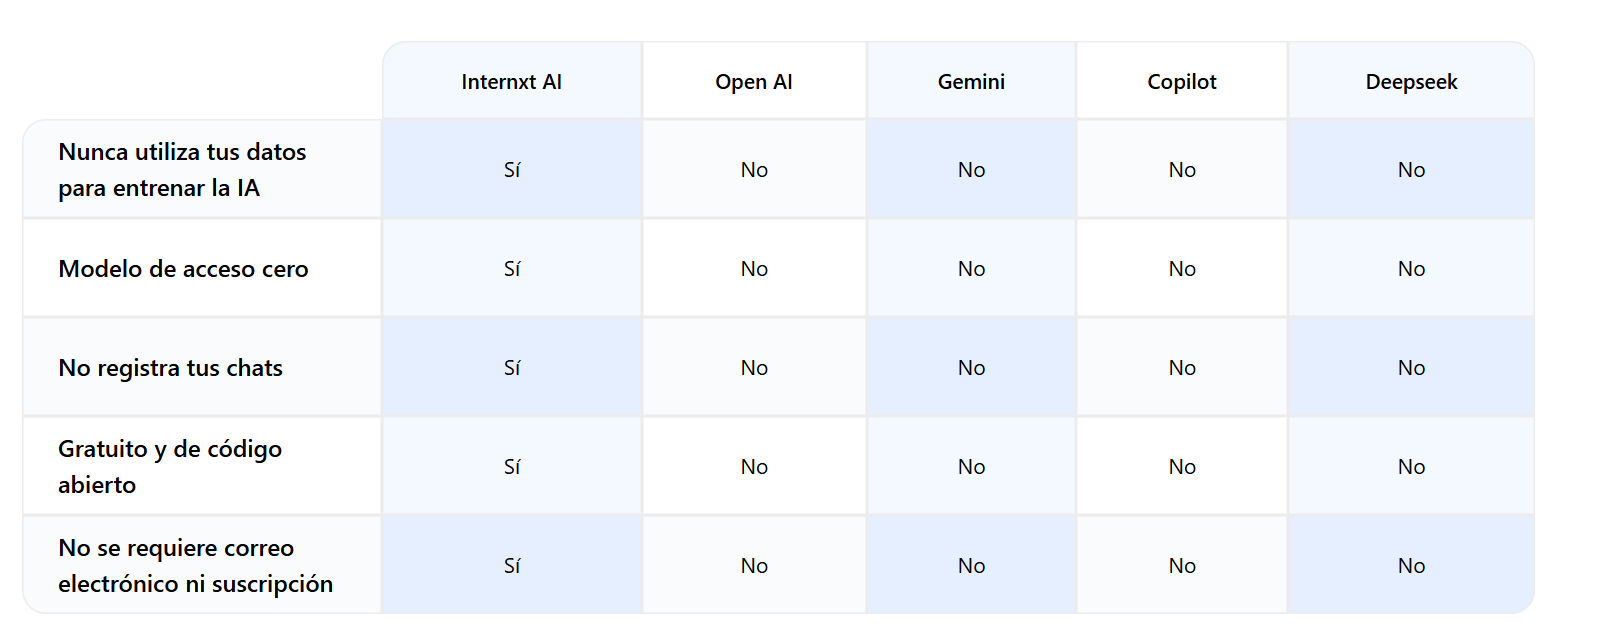Click the Copilot column header
Screen dimensions: 1611x643
[1181, 82]
